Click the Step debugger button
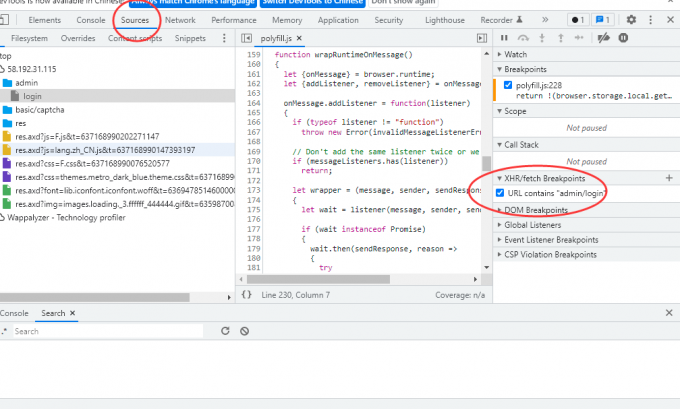The width and height of the screenshot is (680, 409). tap(579, 38)
